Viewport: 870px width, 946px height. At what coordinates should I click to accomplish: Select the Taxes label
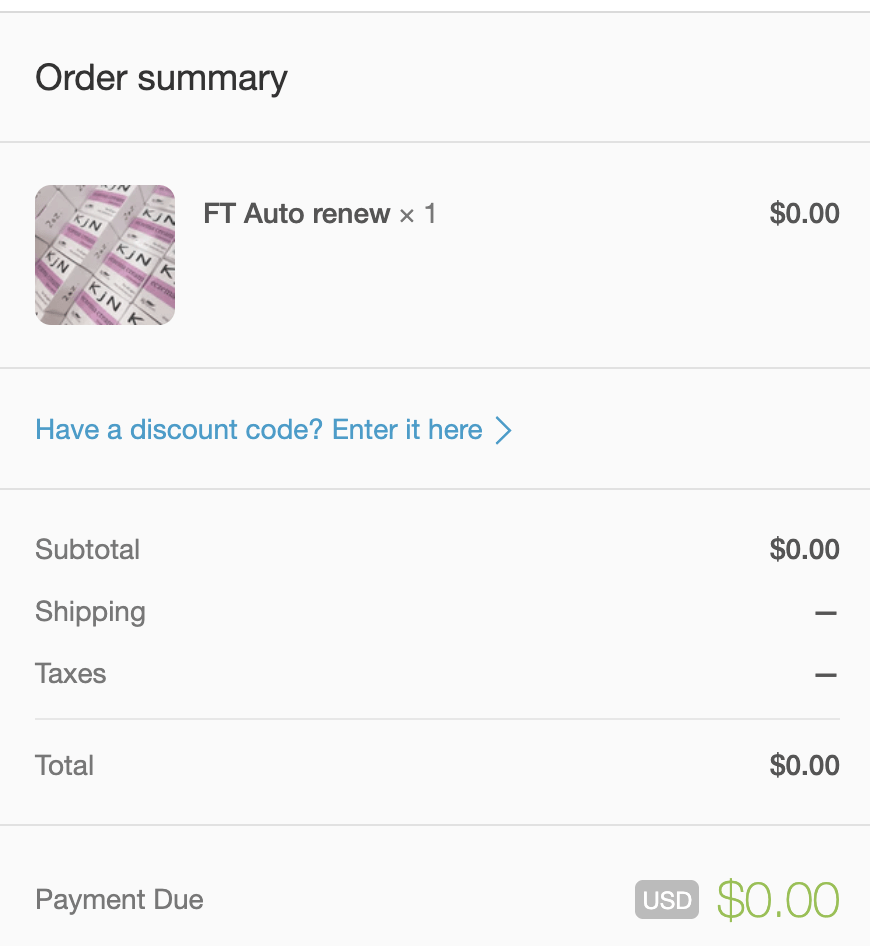click(70, 674)
